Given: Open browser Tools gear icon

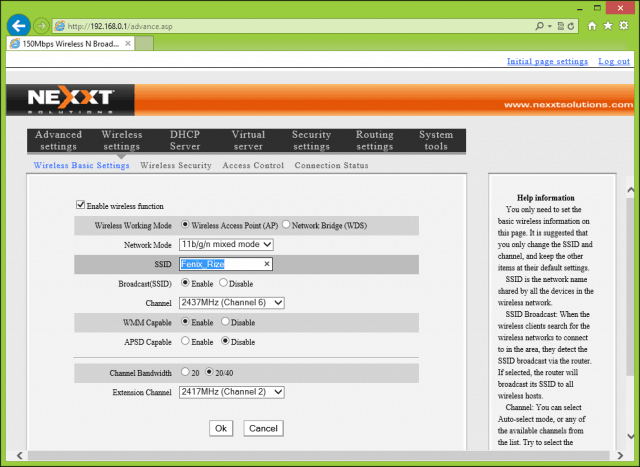Looking at the screenshot, I should (624, 26).
